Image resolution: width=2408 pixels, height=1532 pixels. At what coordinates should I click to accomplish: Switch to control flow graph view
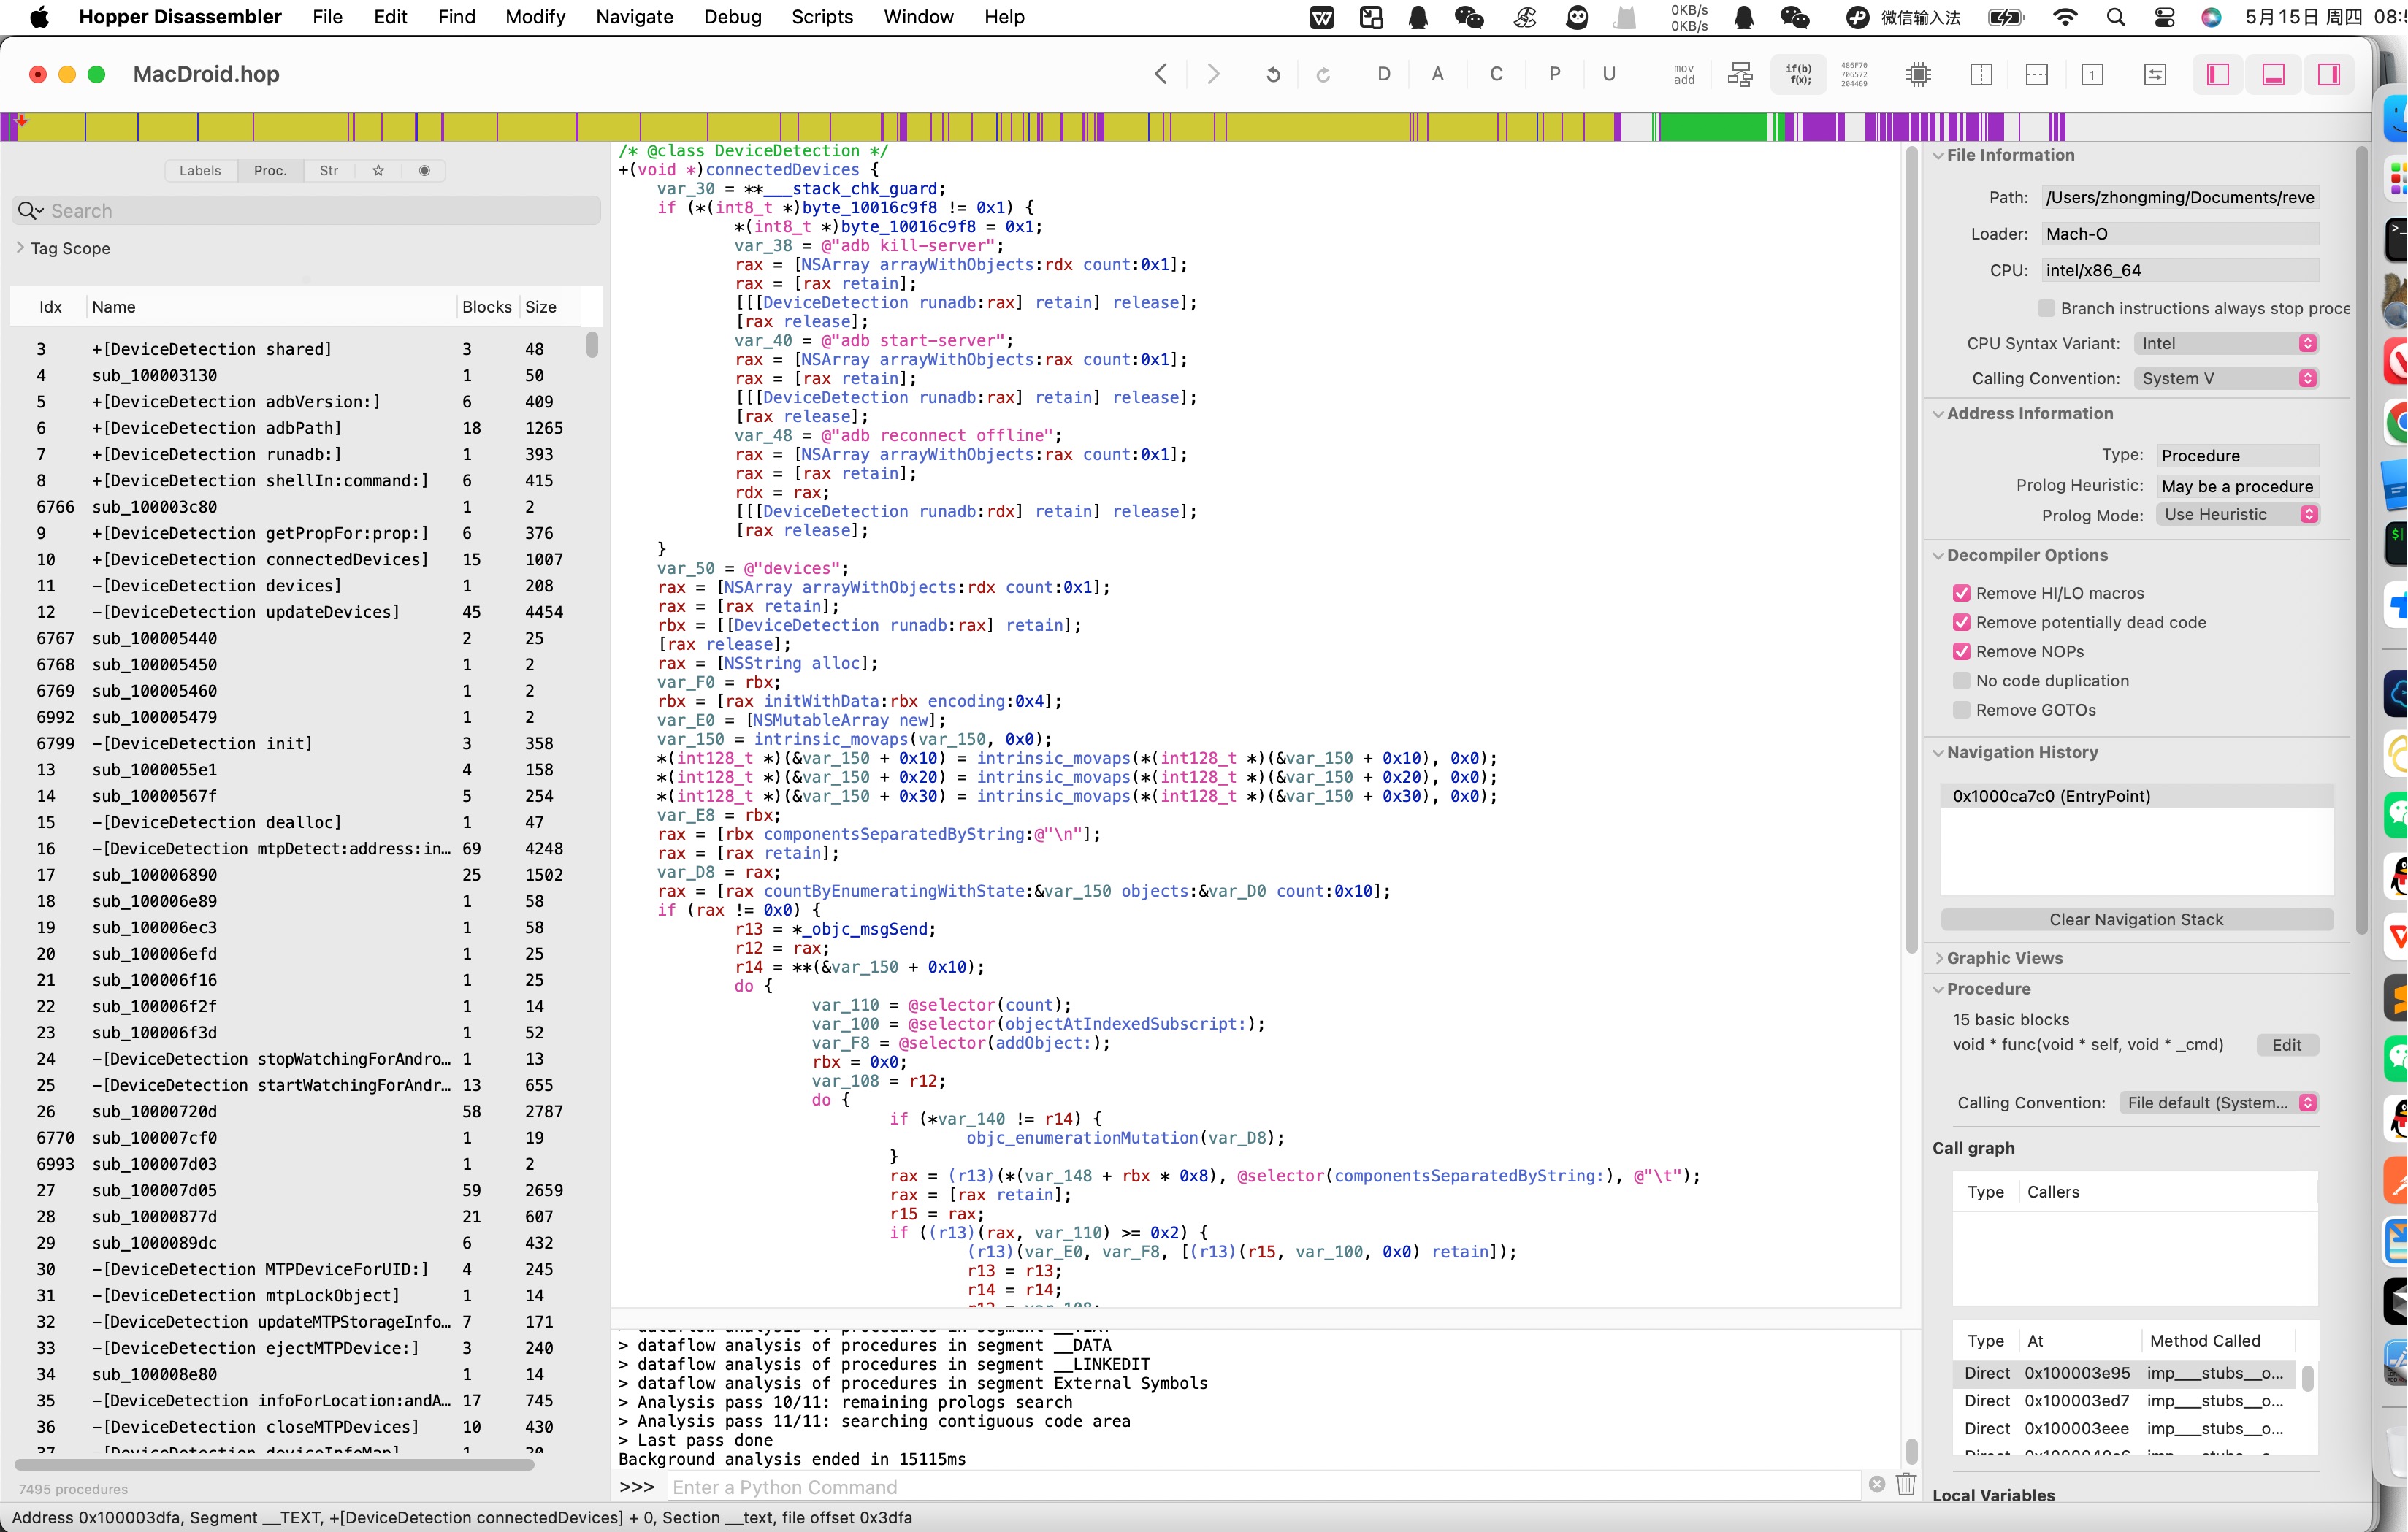click(1740, 75)
